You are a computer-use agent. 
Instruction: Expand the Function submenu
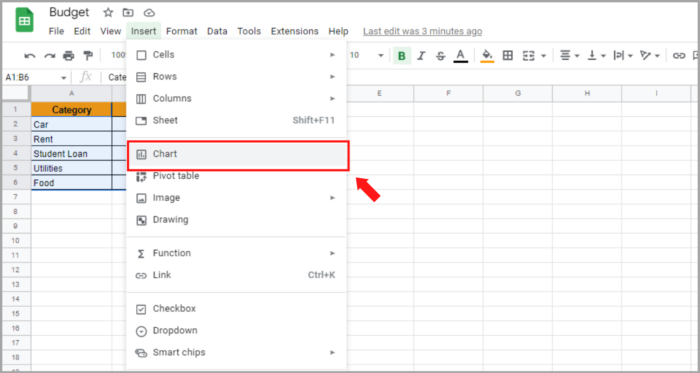236,253
